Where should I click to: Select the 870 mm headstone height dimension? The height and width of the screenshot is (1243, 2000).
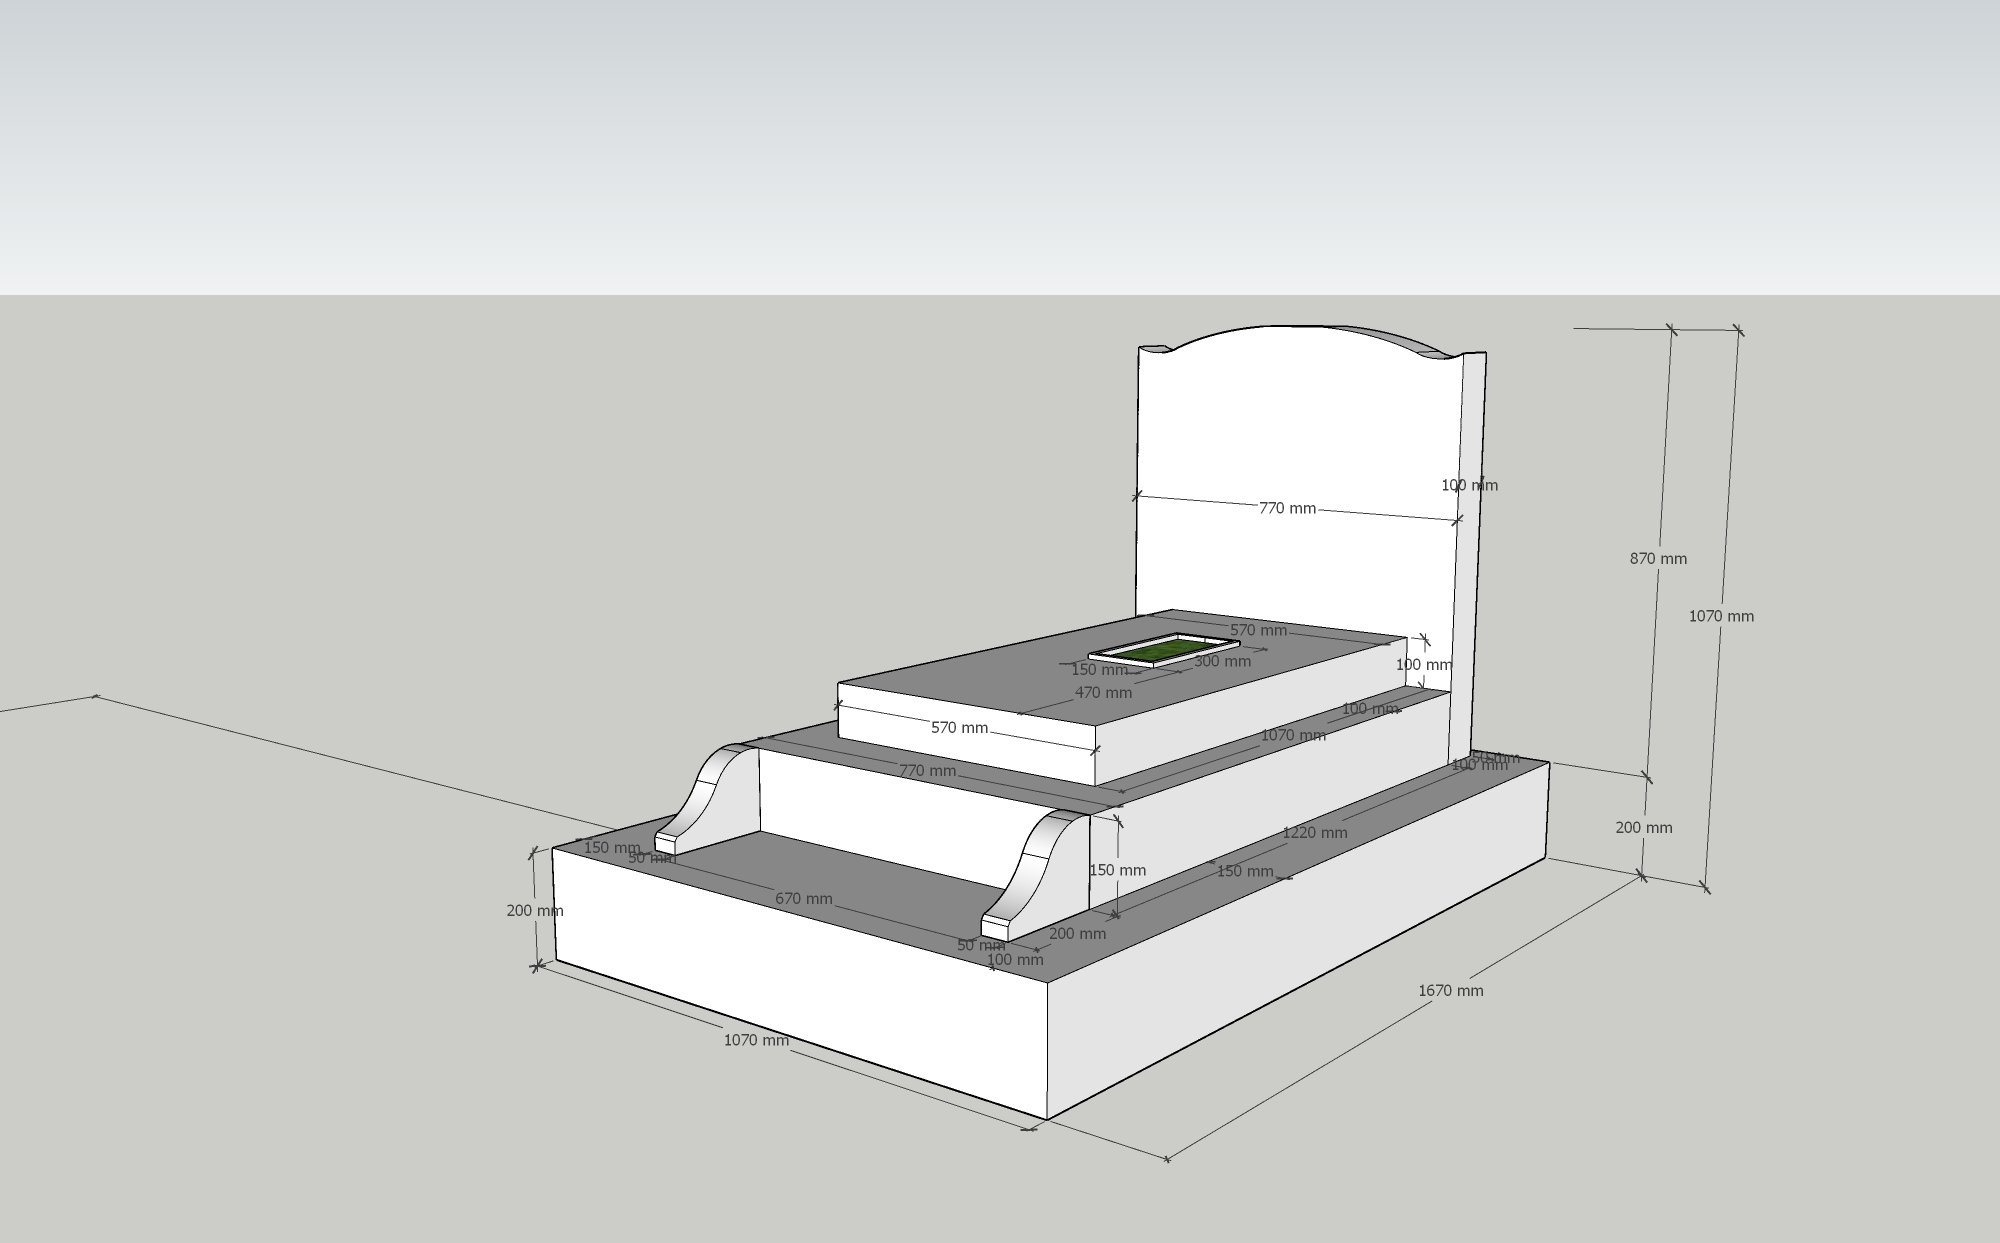(1657, 559)
